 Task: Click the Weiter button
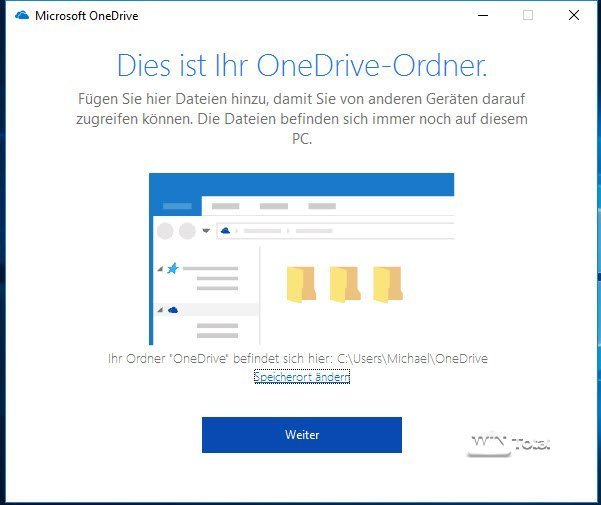(x=302, y=434)
